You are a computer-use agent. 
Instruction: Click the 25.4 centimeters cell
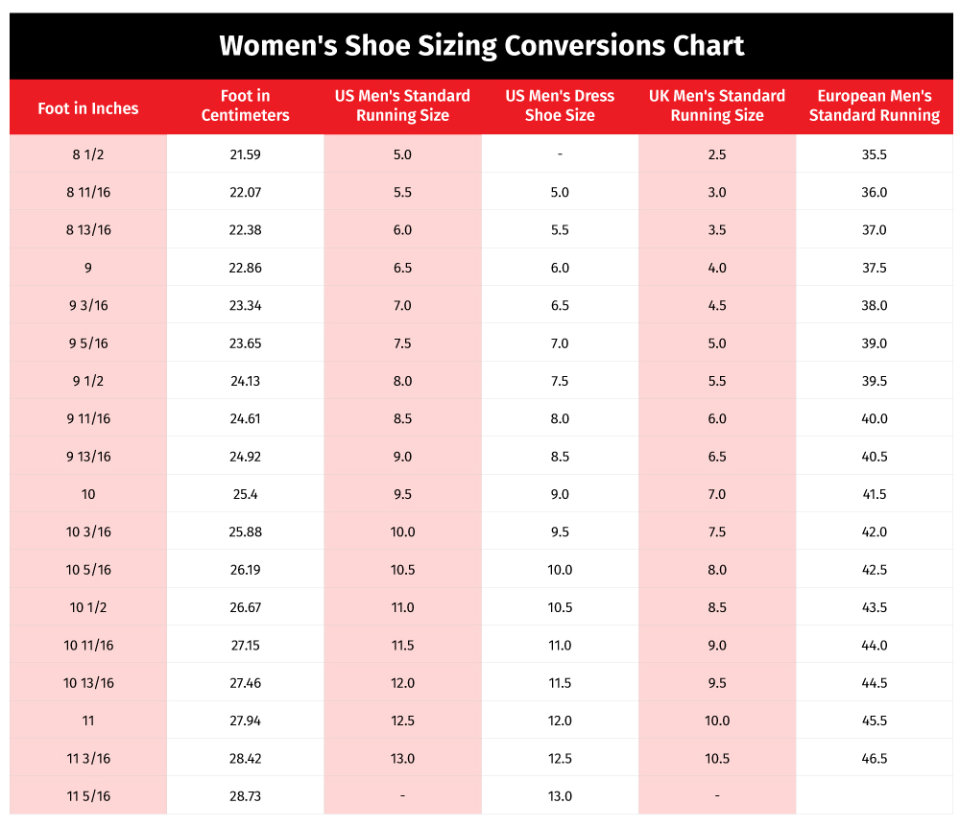point(245,494)
